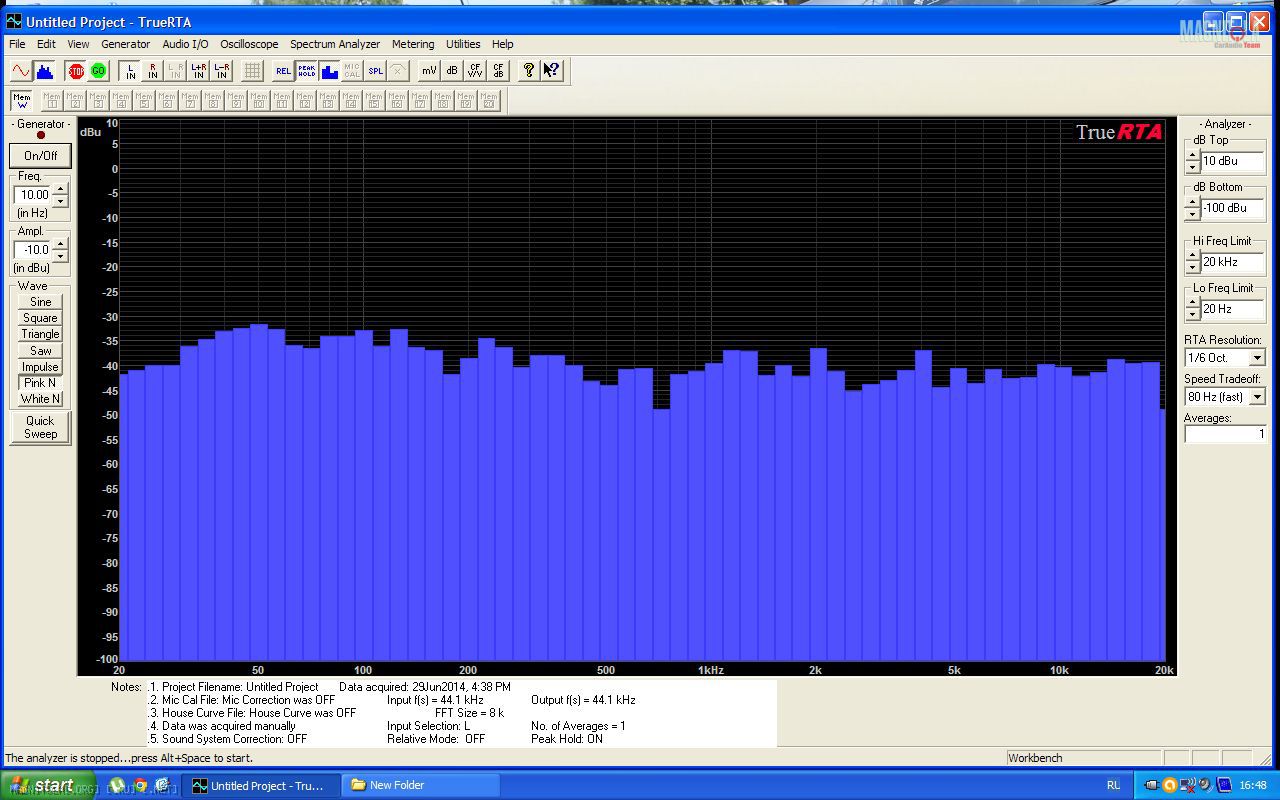Open the Help menu
The image size is (1280, 800).
(x=503, y=44)
